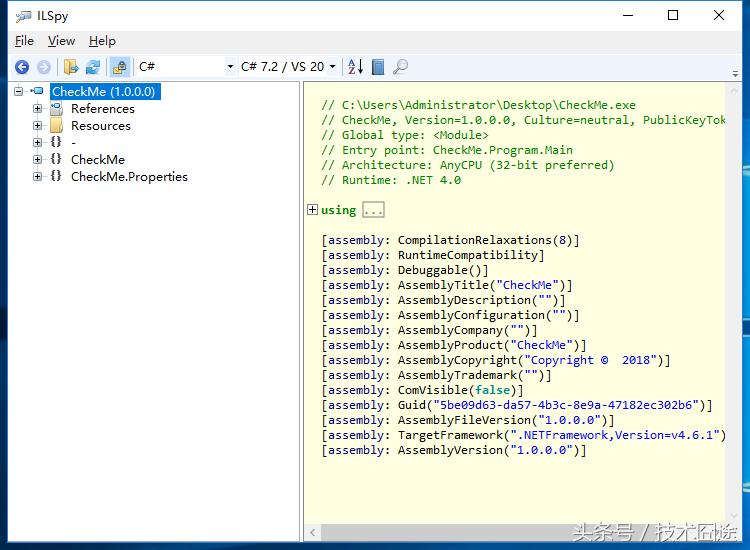This screenshot has height=550, width=750.
Task: Click the CheckMe.exe file path comment
Action: coord(479,105)
